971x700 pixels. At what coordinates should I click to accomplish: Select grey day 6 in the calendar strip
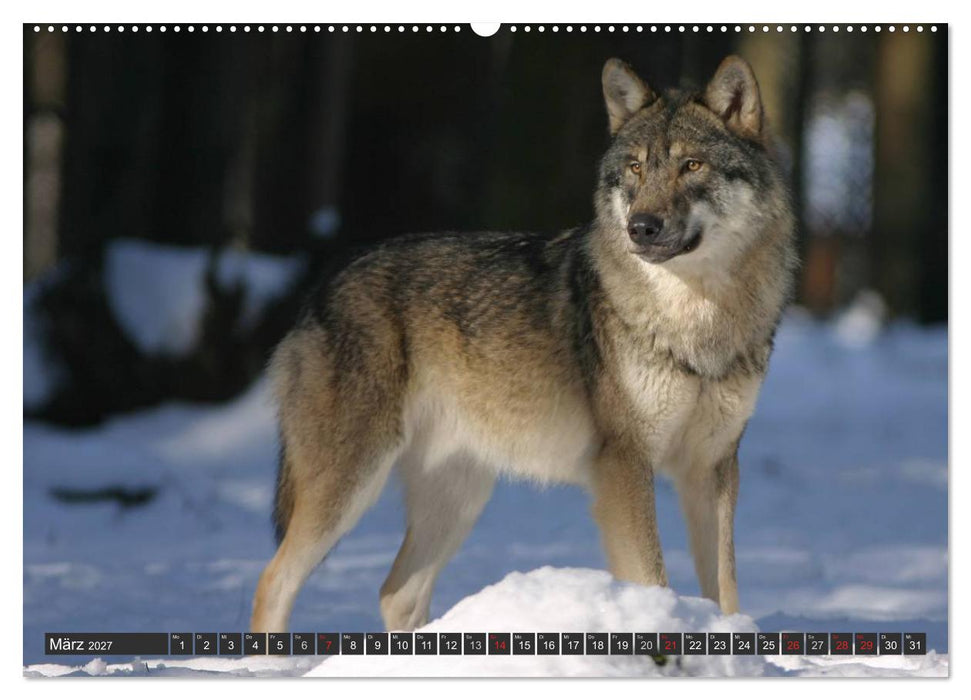(x=303, y=644)
